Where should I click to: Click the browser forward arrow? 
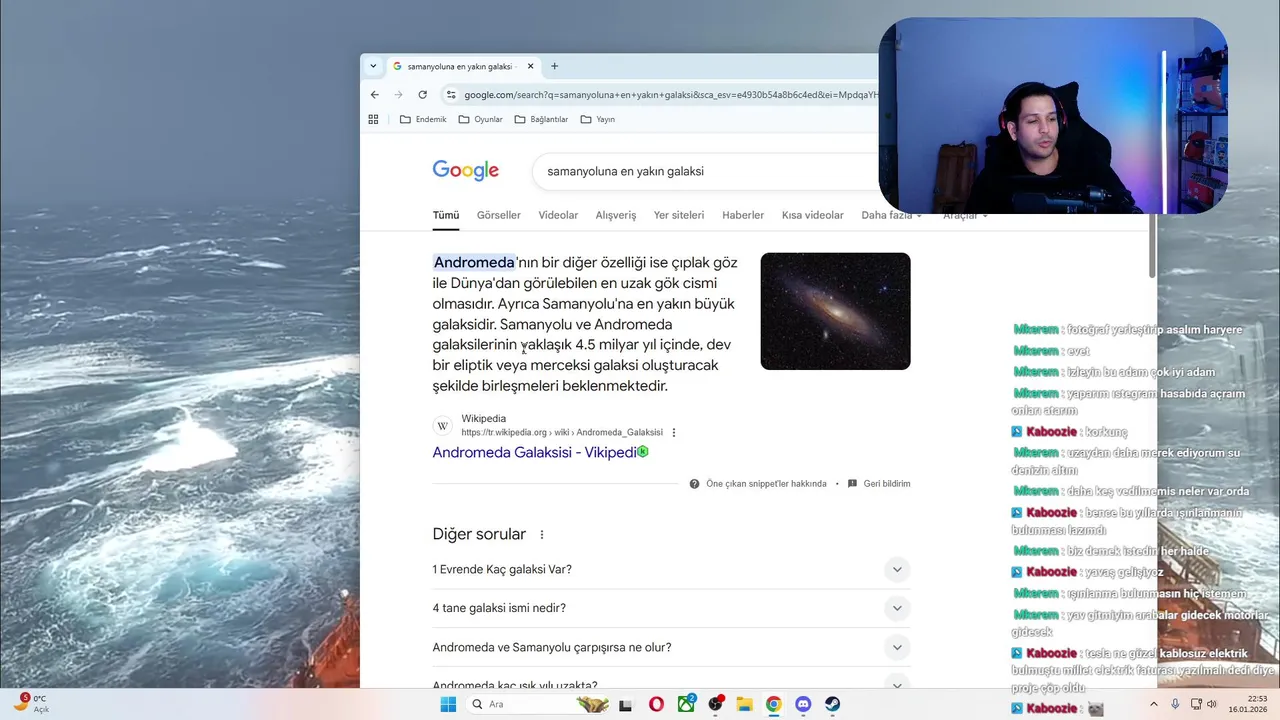(398, 95)
